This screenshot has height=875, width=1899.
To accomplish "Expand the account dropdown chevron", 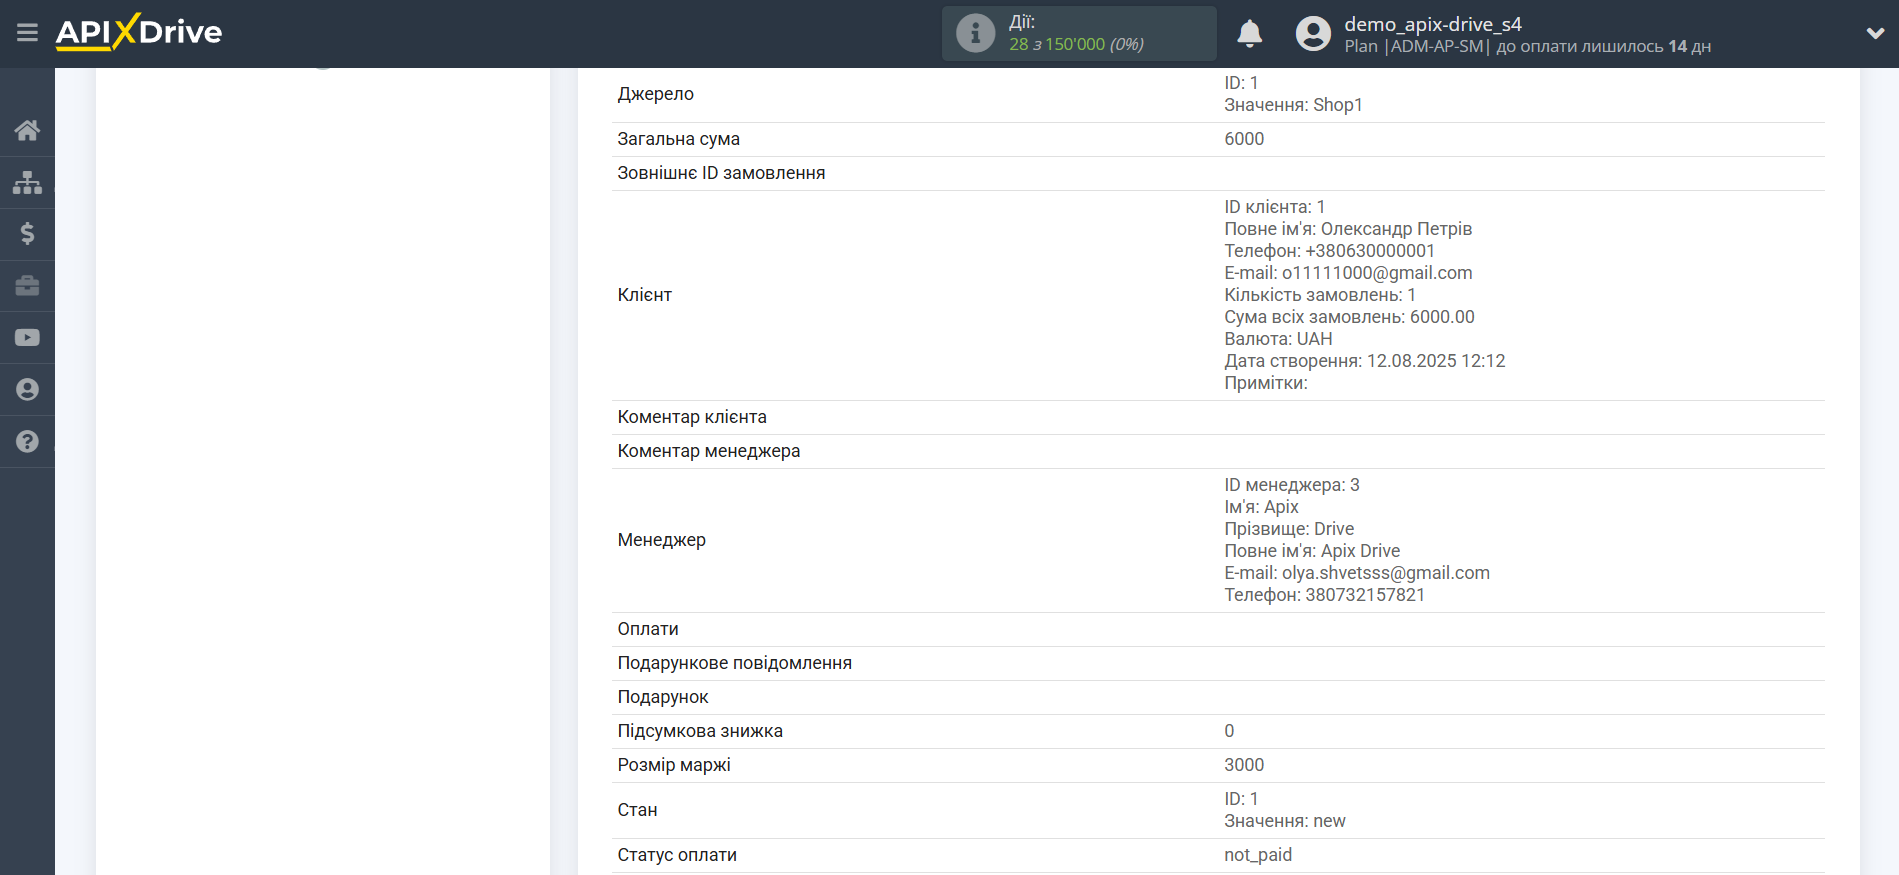I will pyautogui.click(x=1875, y=33).
